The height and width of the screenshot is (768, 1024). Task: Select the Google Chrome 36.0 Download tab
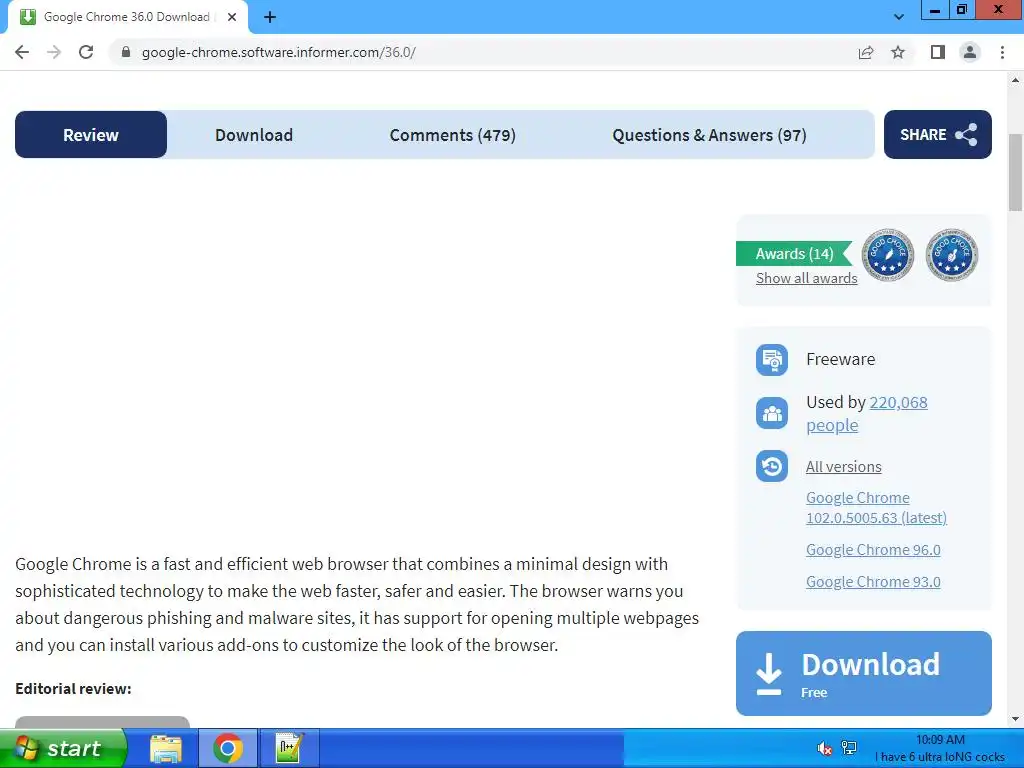(x=128, y=17)
